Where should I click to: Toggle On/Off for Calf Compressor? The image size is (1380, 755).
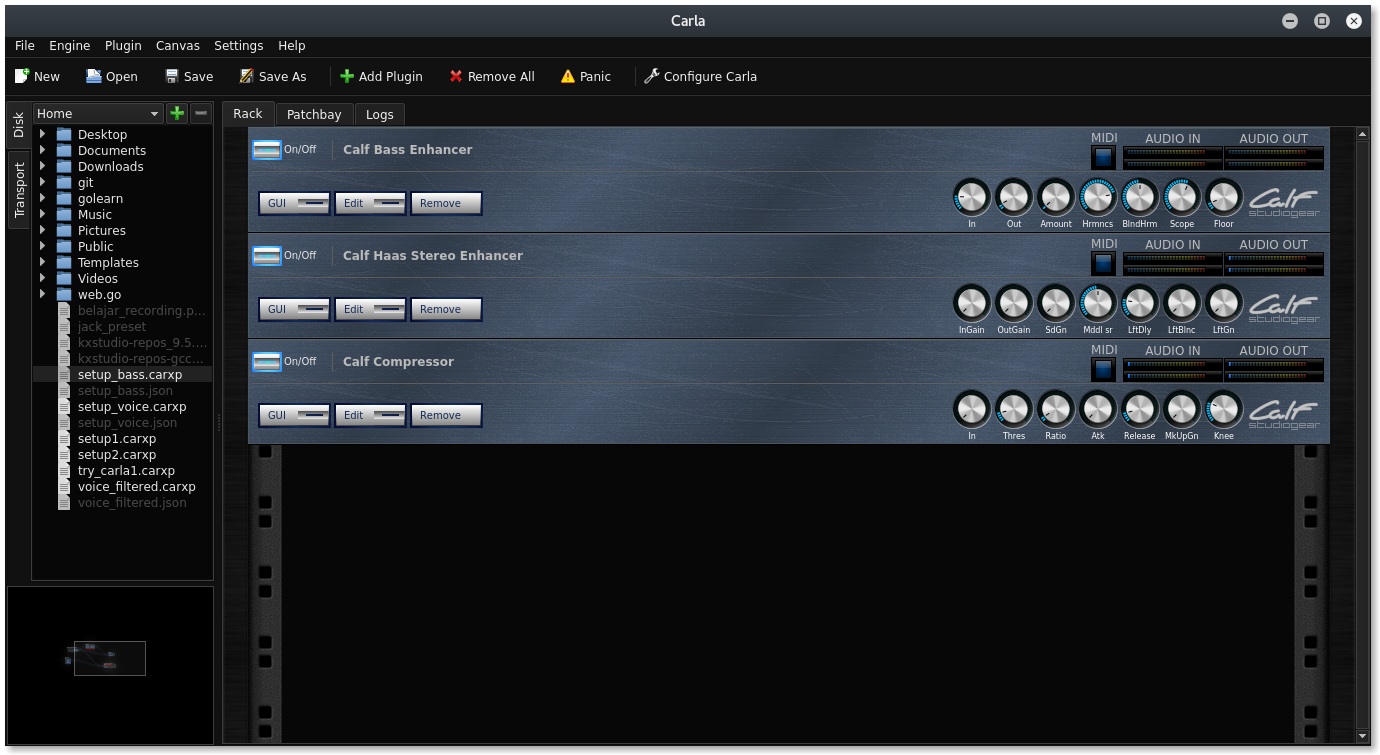(267, 361)
